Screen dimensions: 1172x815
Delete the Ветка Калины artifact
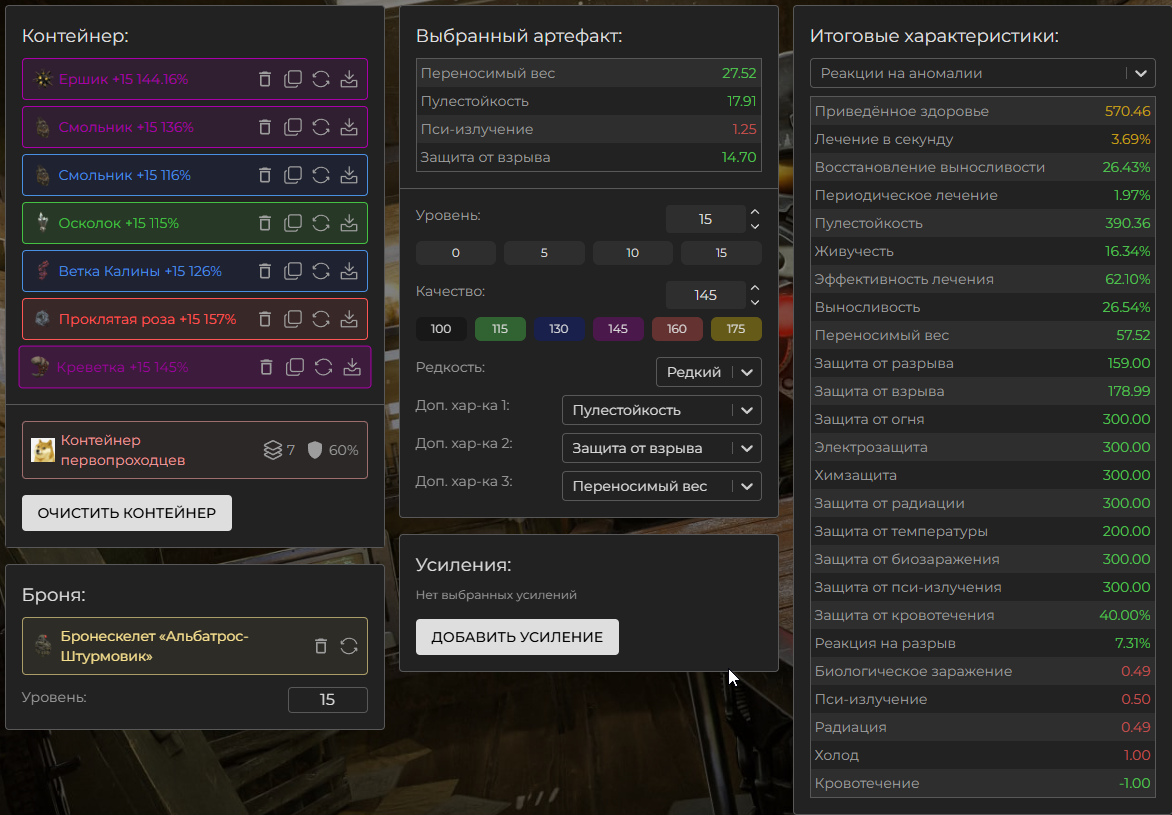tap(265, 271)
